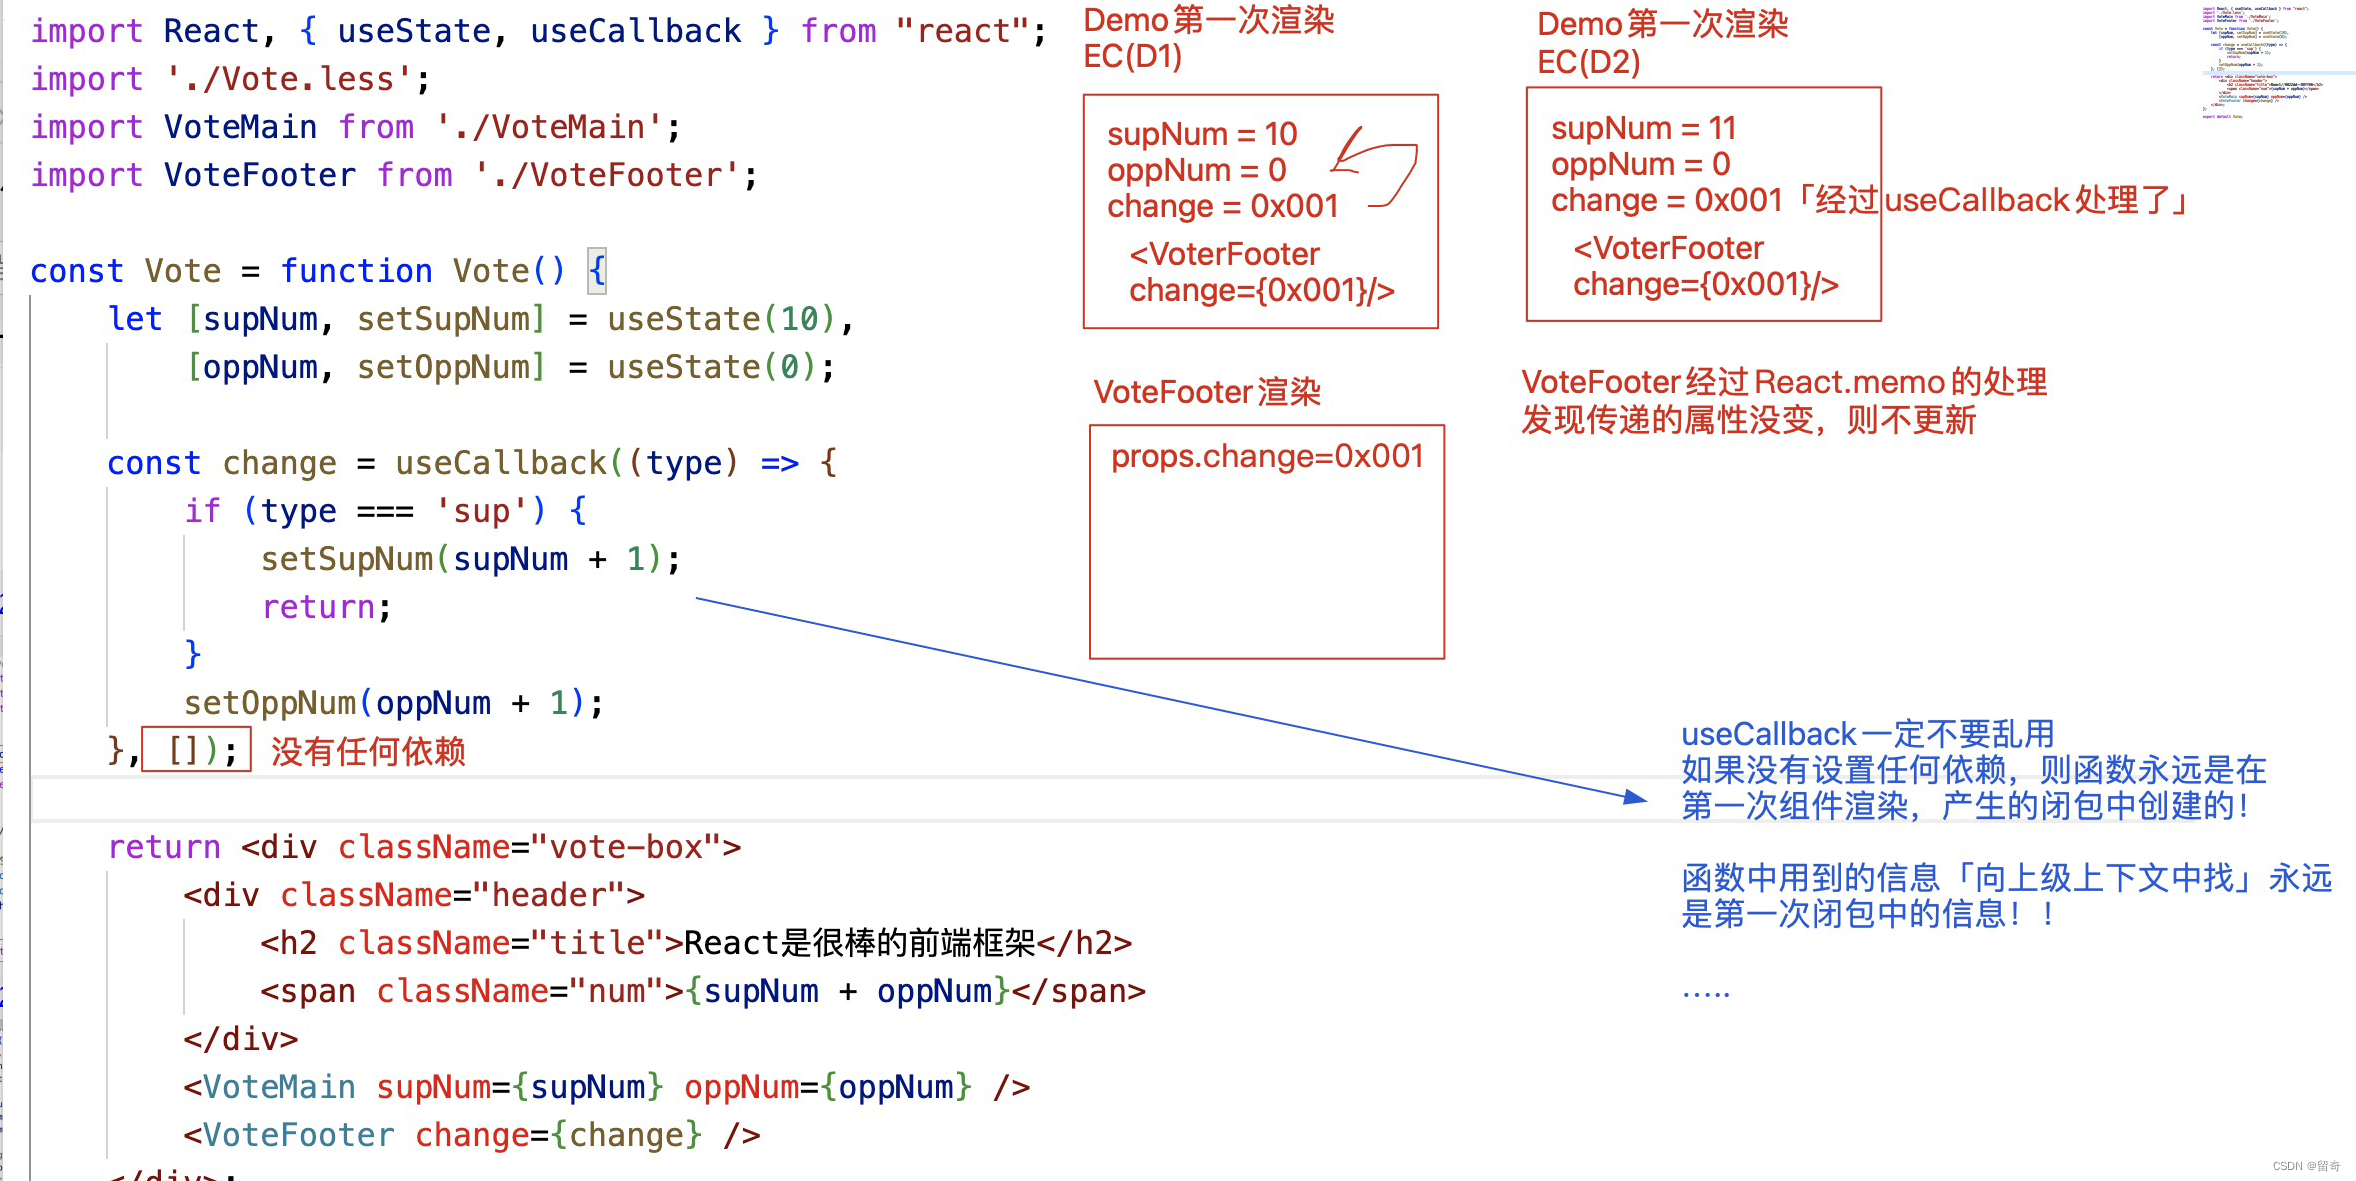Click the './VoteMain' import path string

[550, 127]
